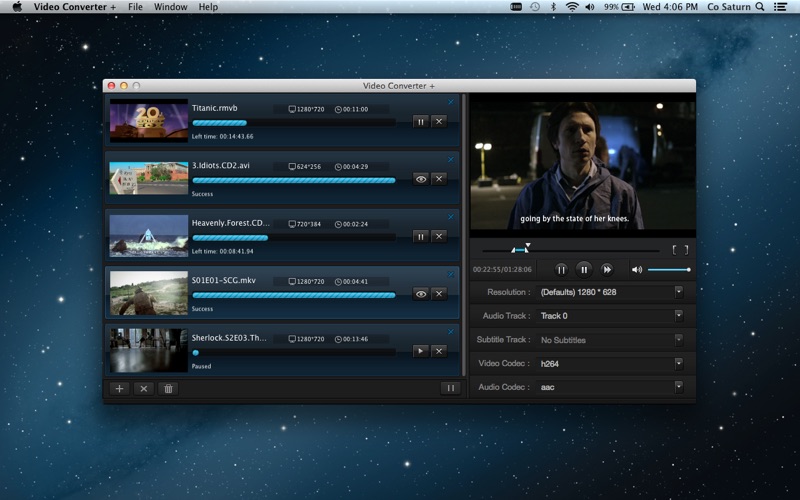Viewport: 800px width, 500px height.
Task: Open the Resolution dropdown
Action: tap(609, 292)
